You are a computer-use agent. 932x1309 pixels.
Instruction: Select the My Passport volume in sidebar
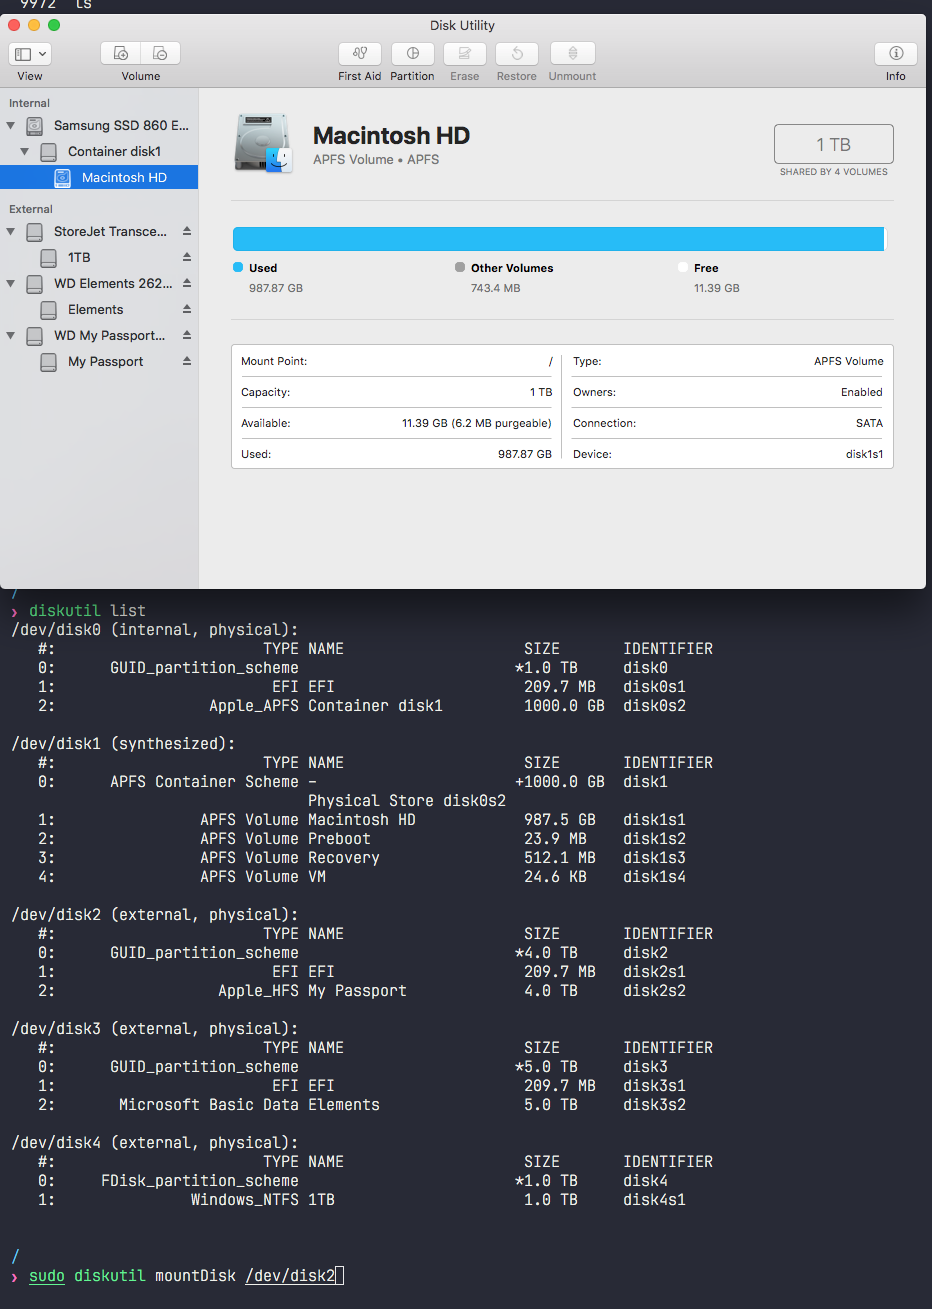click(105, 362)
